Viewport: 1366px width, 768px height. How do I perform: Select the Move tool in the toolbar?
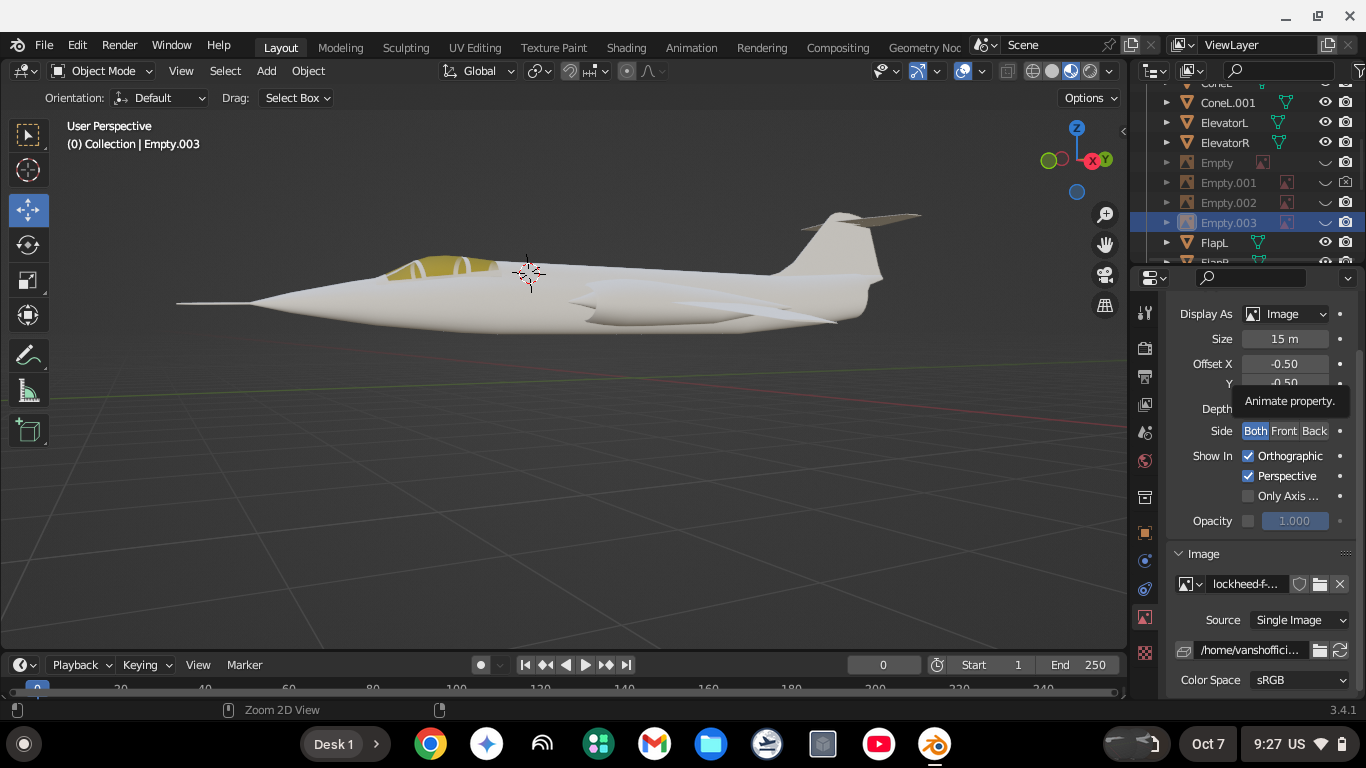click(28, 210)
